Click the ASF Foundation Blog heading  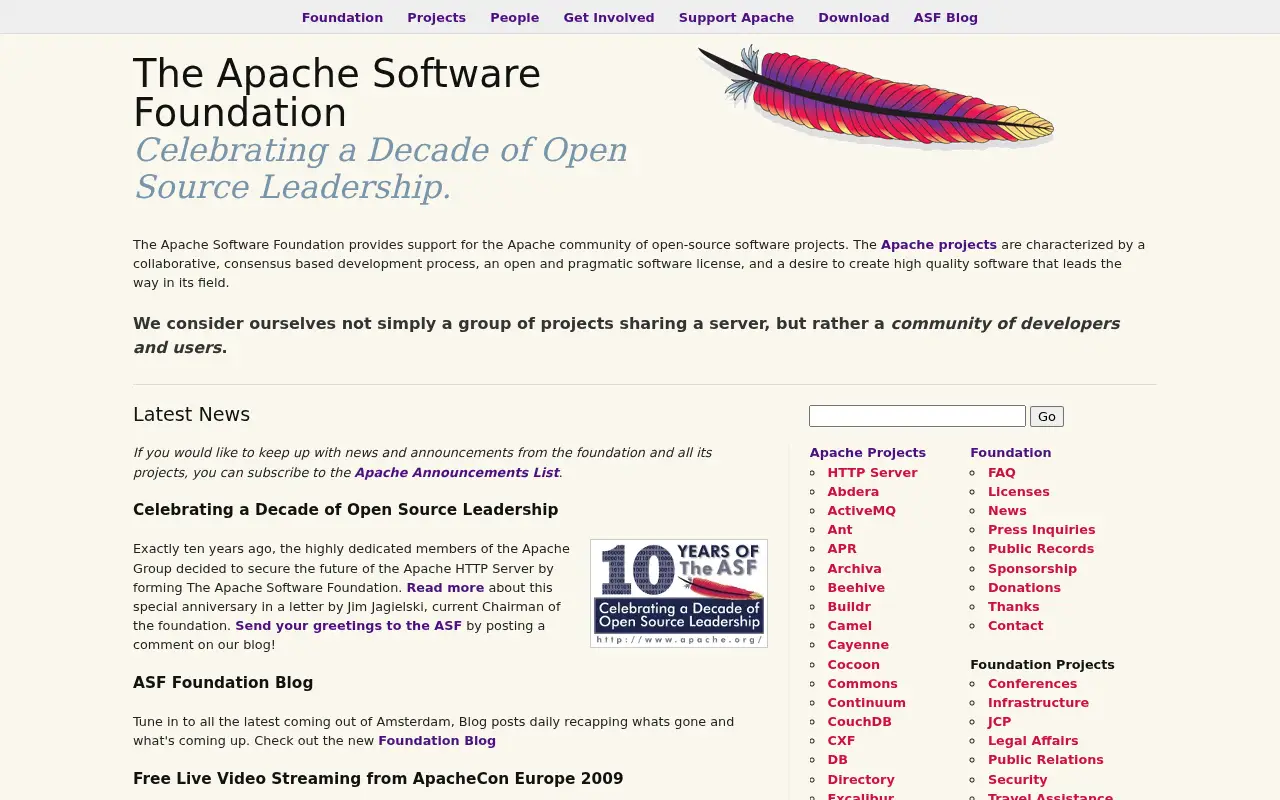pos(223,682)
